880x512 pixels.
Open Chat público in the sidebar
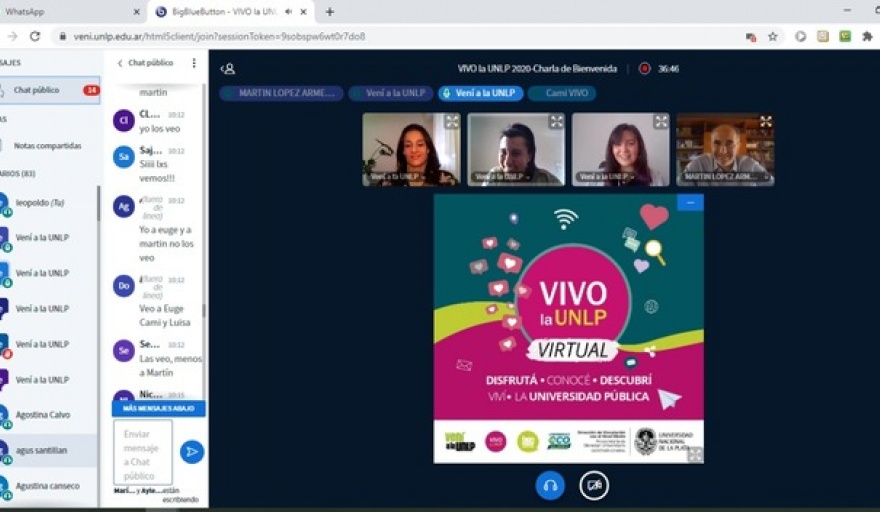click(49, 90)
